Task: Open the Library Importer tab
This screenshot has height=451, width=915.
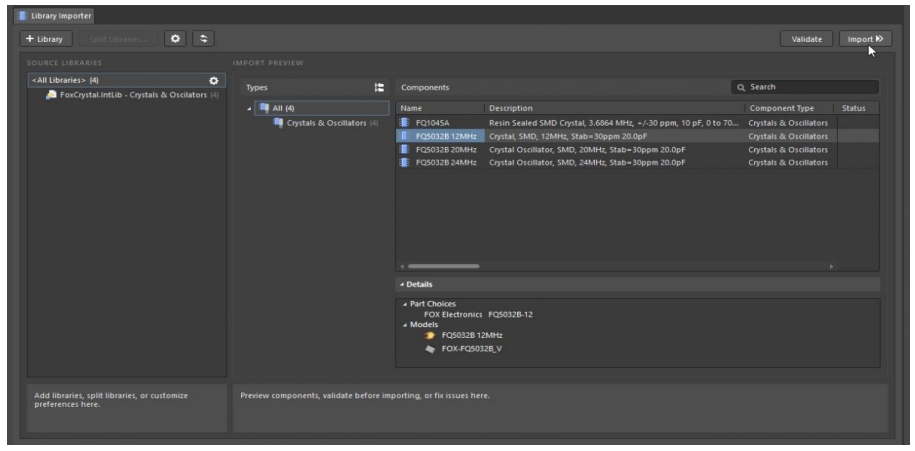Action: (x=54, y=16)
